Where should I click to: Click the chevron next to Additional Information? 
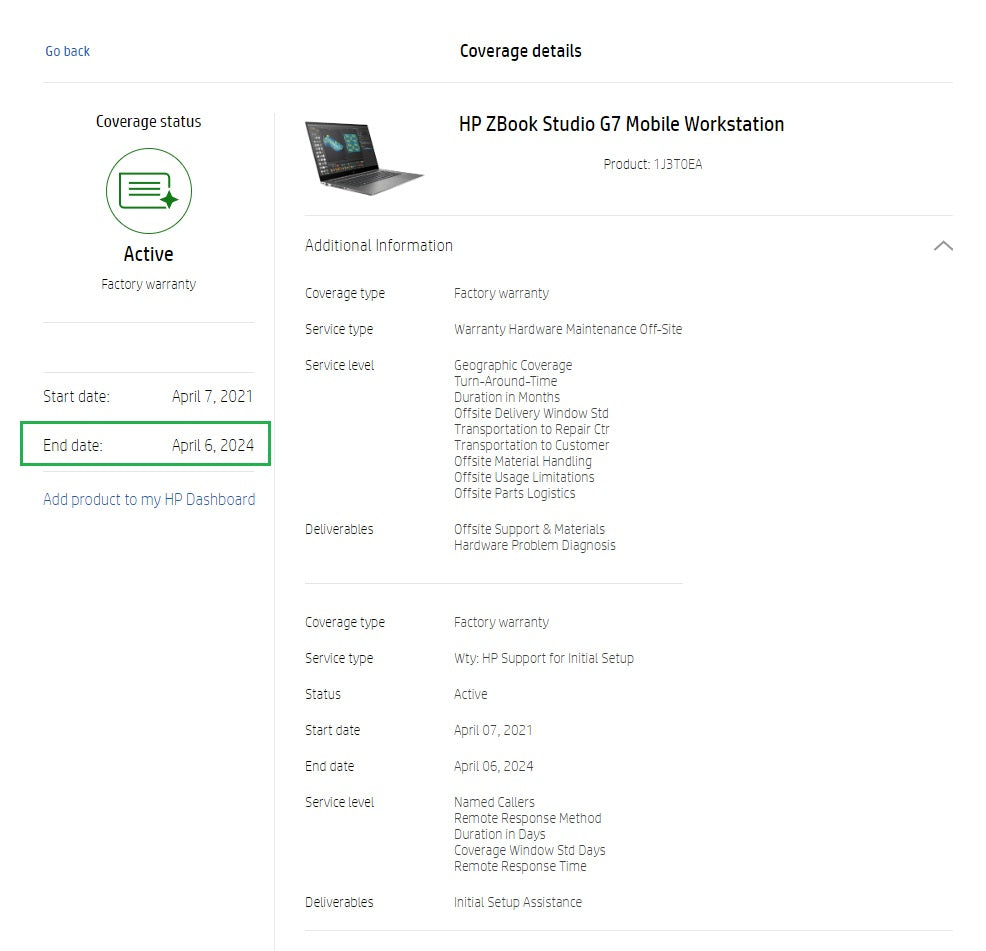point(941,245)
